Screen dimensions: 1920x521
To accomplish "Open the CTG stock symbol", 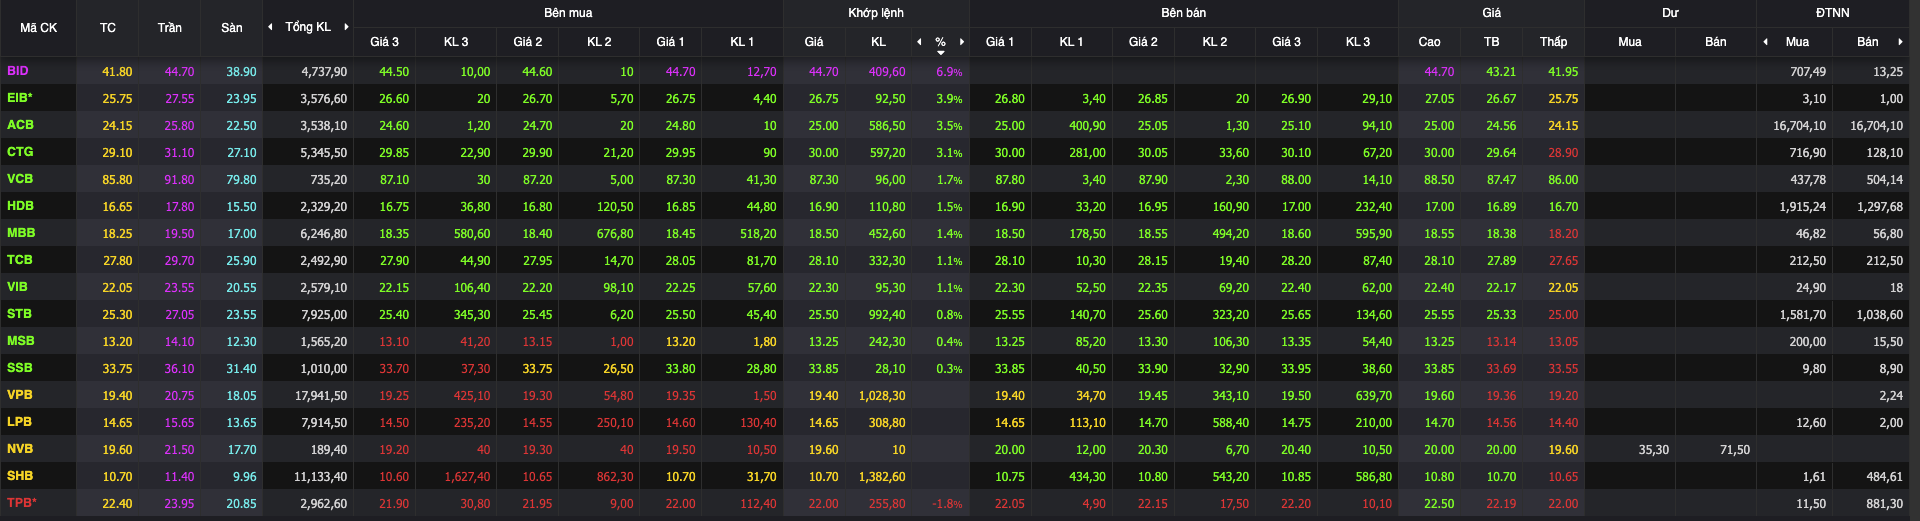I will pyautogui.click(x=20, y=152).
